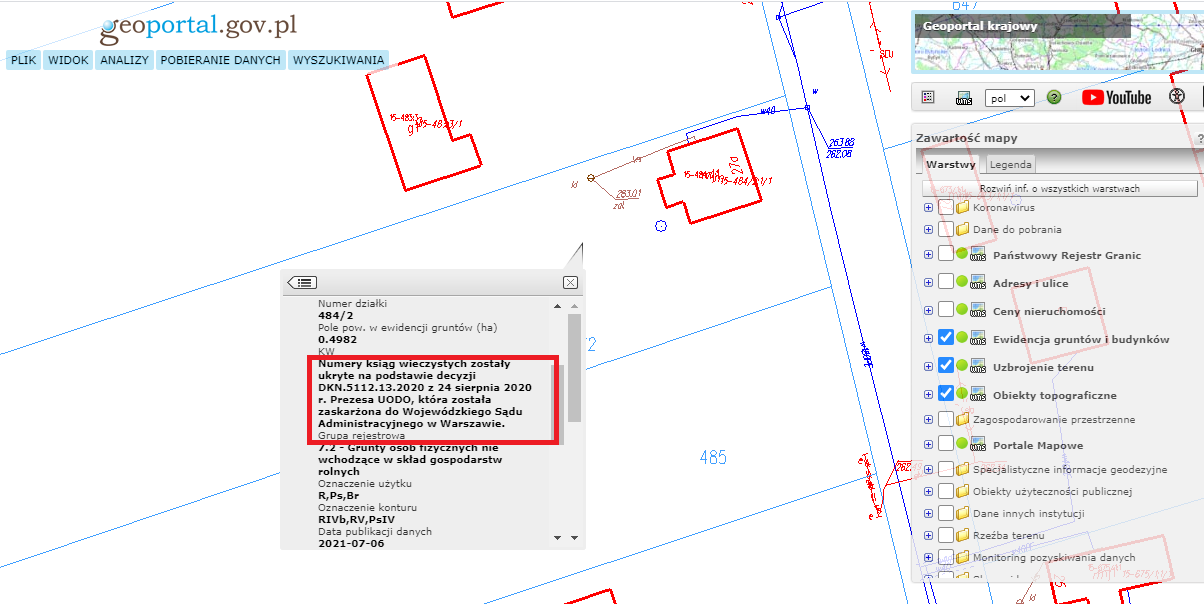Open the ANALIZY menu

(124, 60)
